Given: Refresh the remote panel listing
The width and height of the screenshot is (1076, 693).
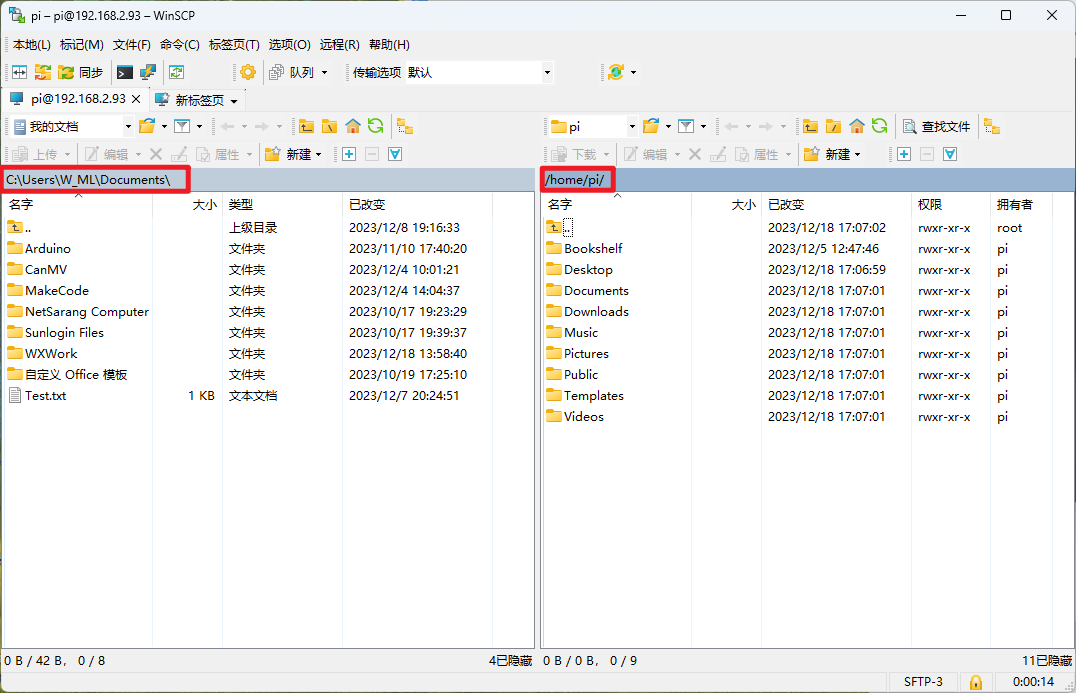Looking at the screenshot, I should click(x=880, y=126).
